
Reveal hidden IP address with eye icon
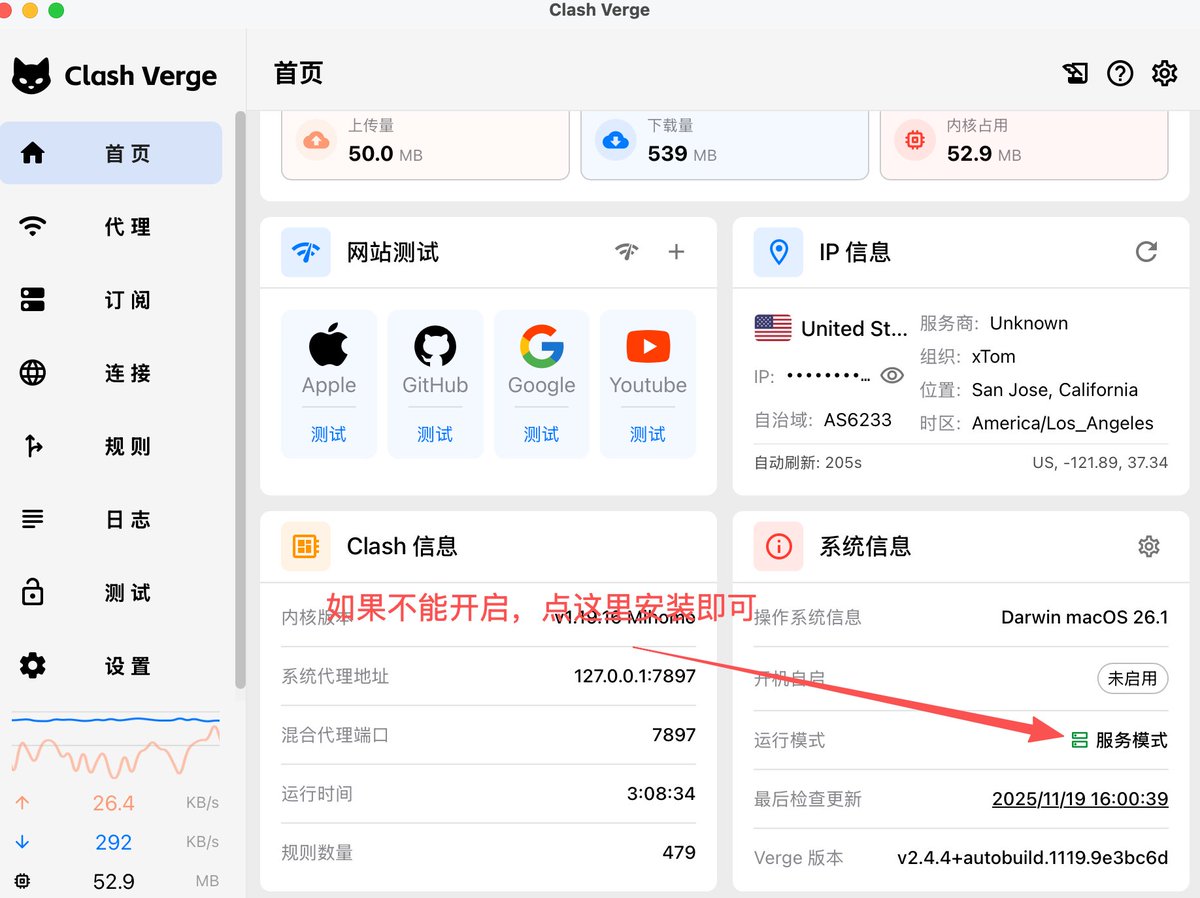point(892,375)
